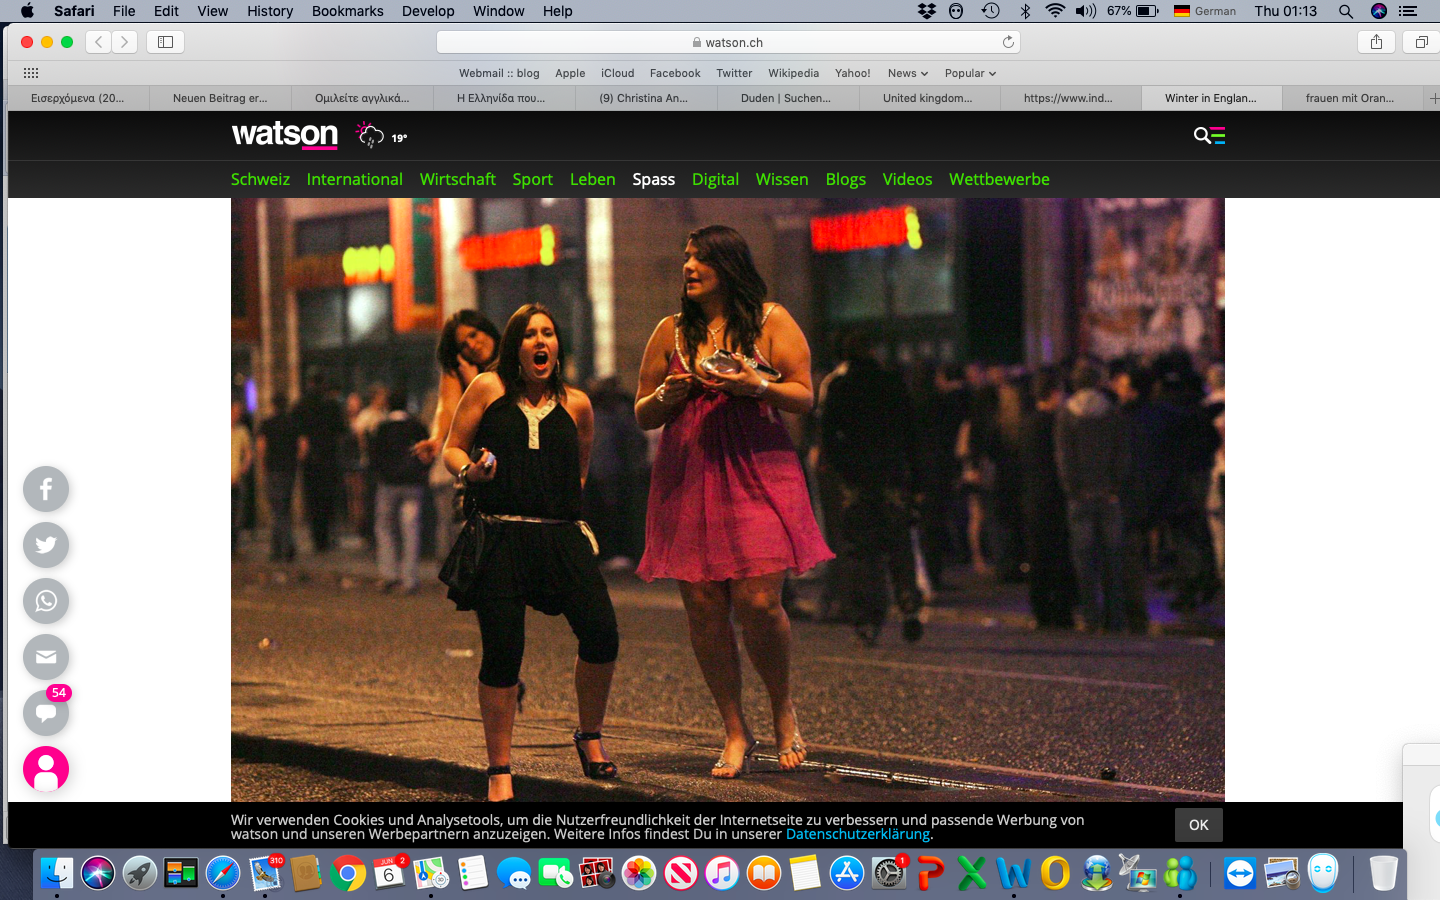Share article via email envelope button
Viewport: 1440px width, 900px height.
coord(46,657)
